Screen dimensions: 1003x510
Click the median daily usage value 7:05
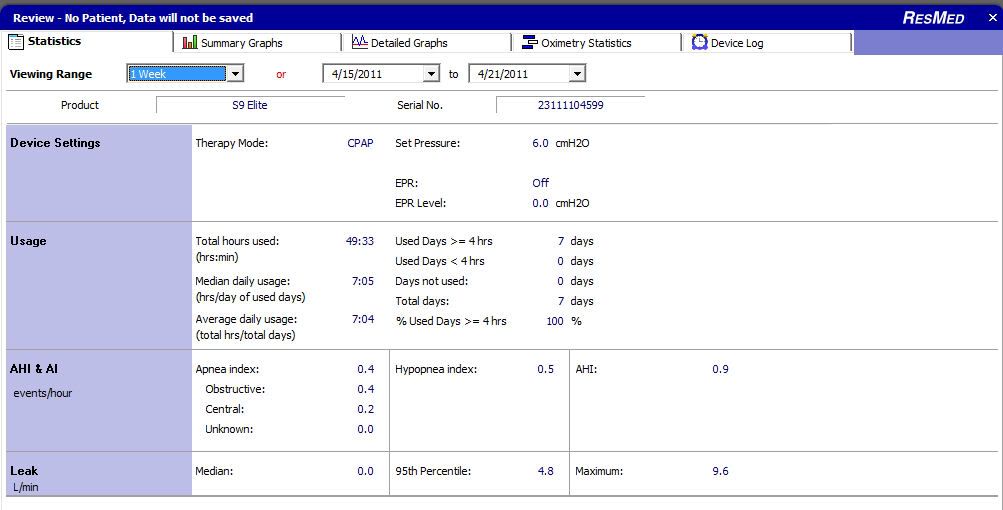pyautogui.click(x=363, y=281)
